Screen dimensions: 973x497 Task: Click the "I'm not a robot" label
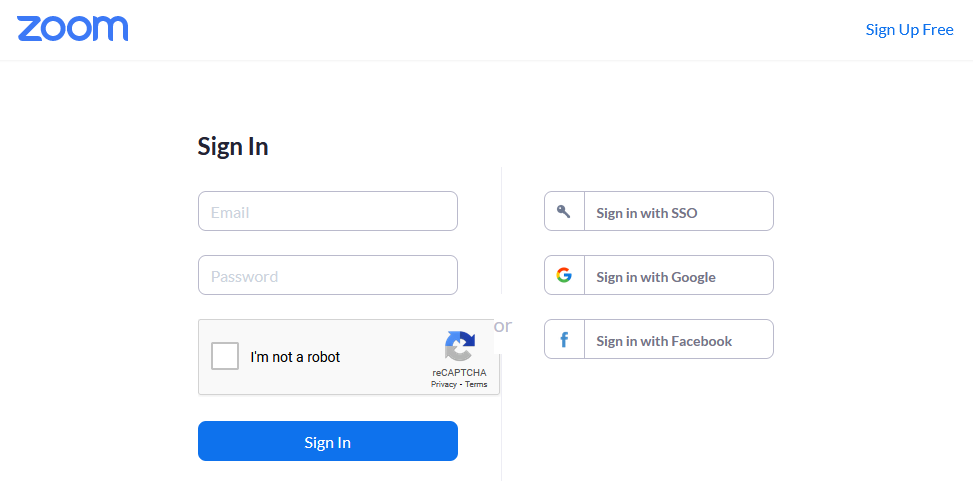(x=295, y=357)
